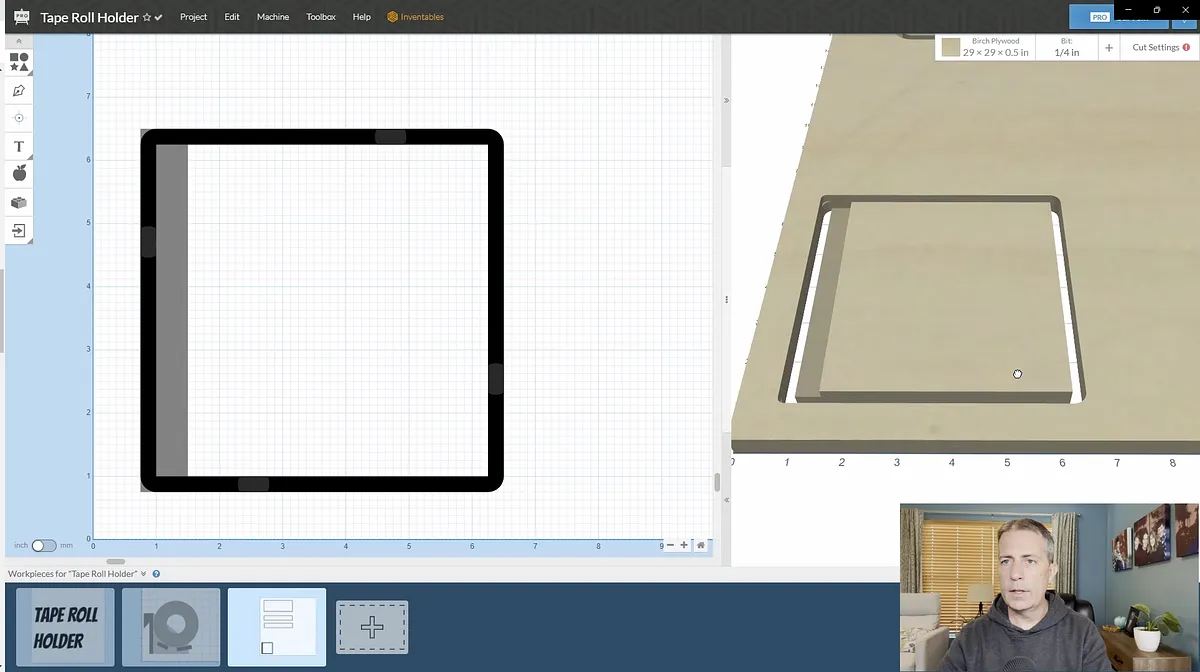Open the Machine menu
1200x672 pixels.
coord(273,17)
